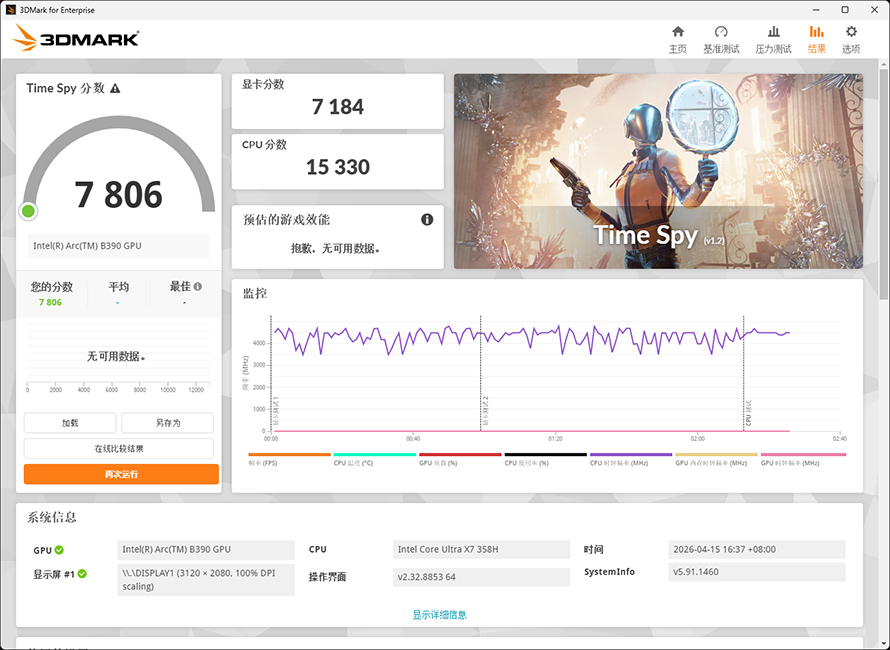Click the 监控 monitoring heading

click(x=255, y=293)
